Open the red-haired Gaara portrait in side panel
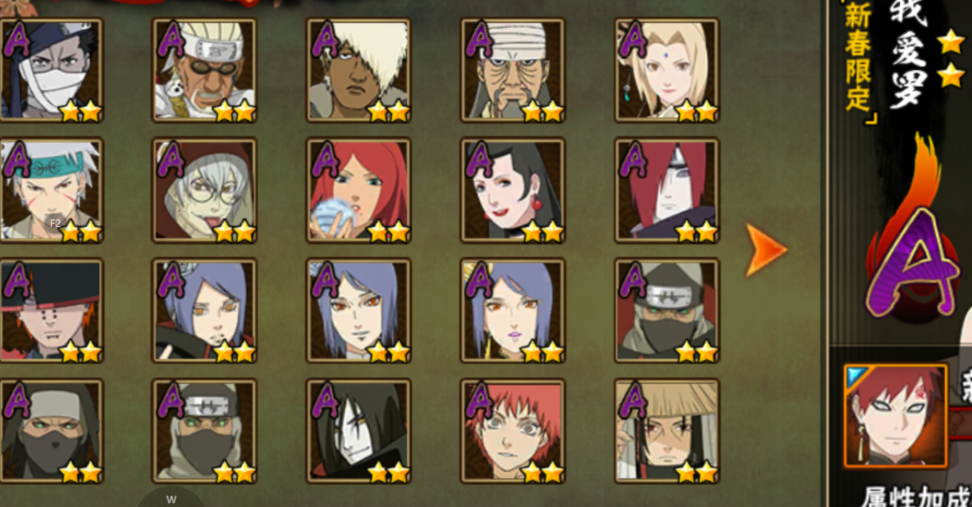 coord(896,416)
